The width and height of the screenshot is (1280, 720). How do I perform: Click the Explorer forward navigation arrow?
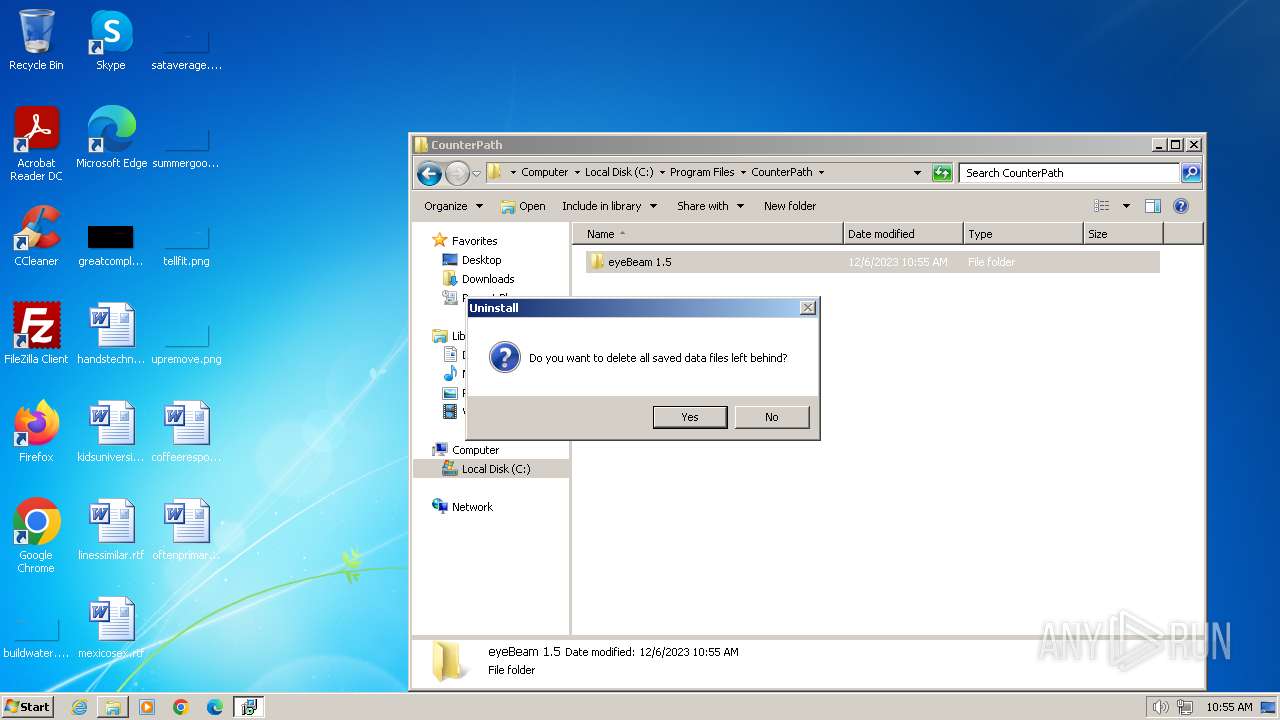(457, 173)
